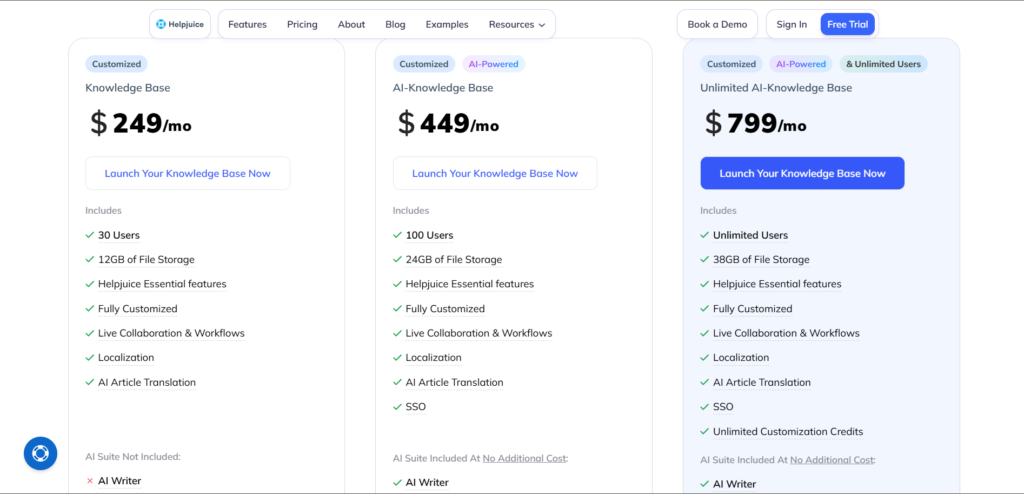
Task: Launch Knowledge Base for the $799 plan
Action: point(803,173)
